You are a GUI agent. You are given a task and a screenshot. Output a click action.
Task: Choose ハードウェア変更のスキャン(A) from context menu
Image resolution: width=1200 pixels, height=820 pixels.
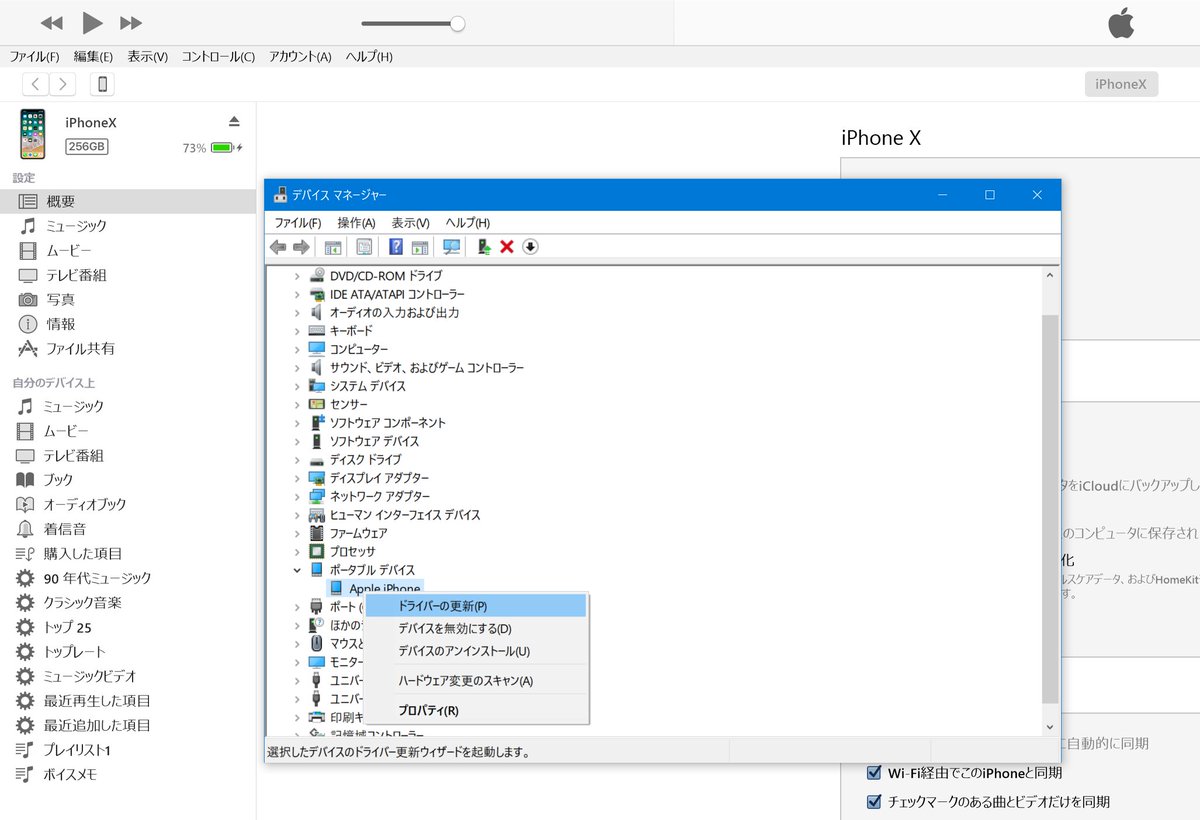476,681
